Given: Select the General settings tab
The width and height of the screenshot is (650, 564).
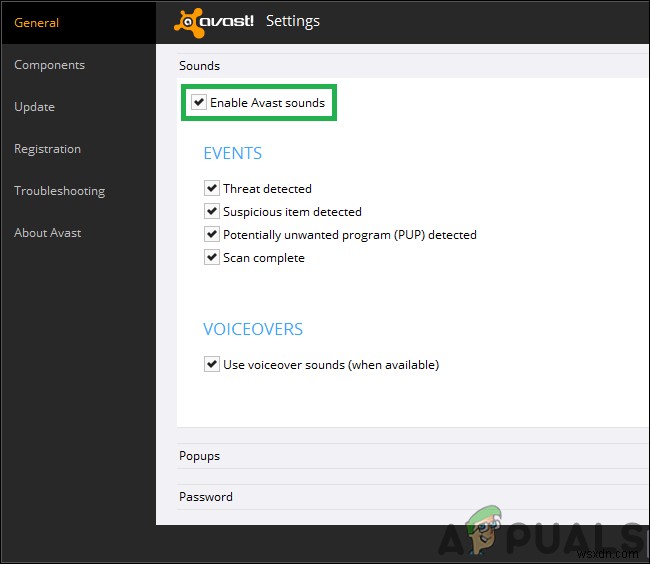Looking at the screenshot, I should tap(36, 23).
